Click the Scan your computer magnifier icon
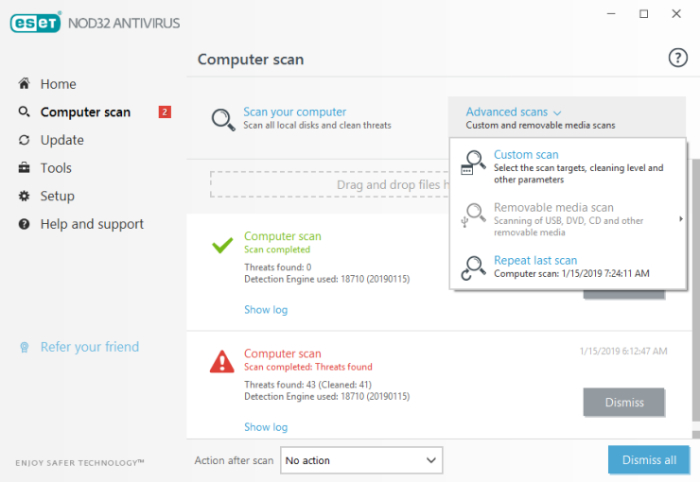700x482 pixels. [x=223, y=119]
